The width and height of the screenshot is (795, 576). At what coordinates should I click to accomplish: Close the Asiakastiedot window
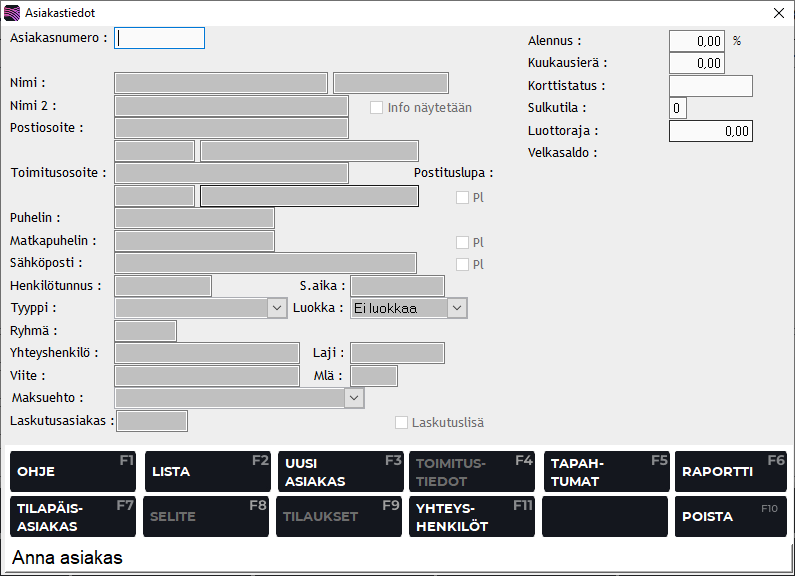click(x=778, y=13)
